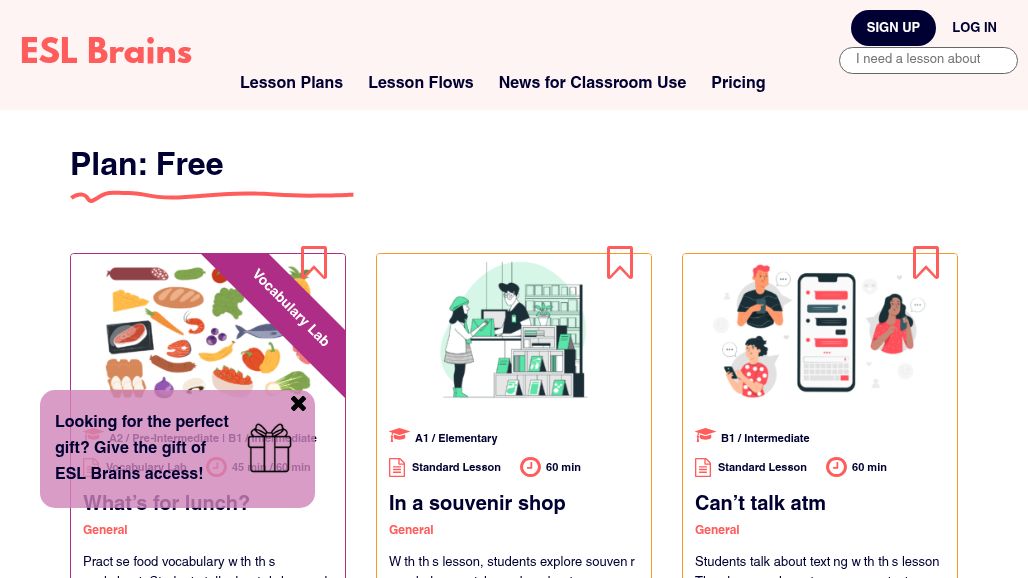Bookmark the In a souvenir shop lesson
The height and width of the screenshot is (578, 1028).
coord(620,262)
